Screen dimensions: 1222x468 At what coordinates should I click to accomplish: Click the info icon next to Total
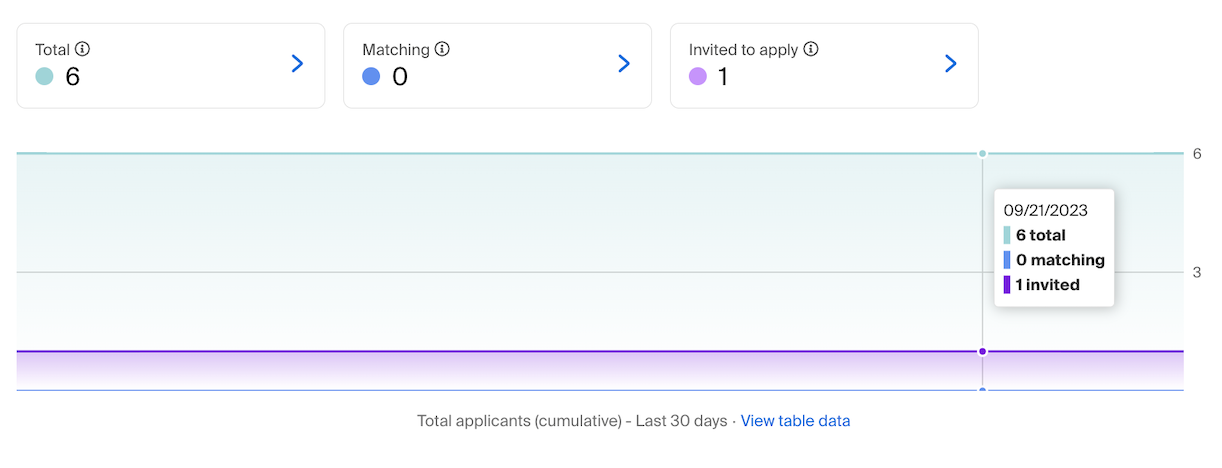(x=83, y=49)
